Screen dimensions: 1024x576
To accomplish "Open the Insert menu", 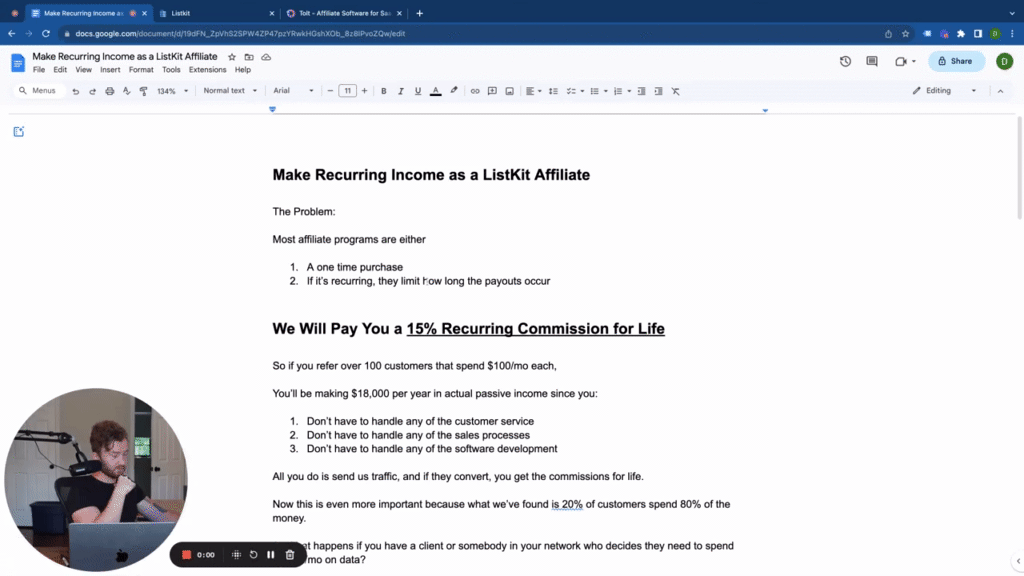I will click(110, 70).
